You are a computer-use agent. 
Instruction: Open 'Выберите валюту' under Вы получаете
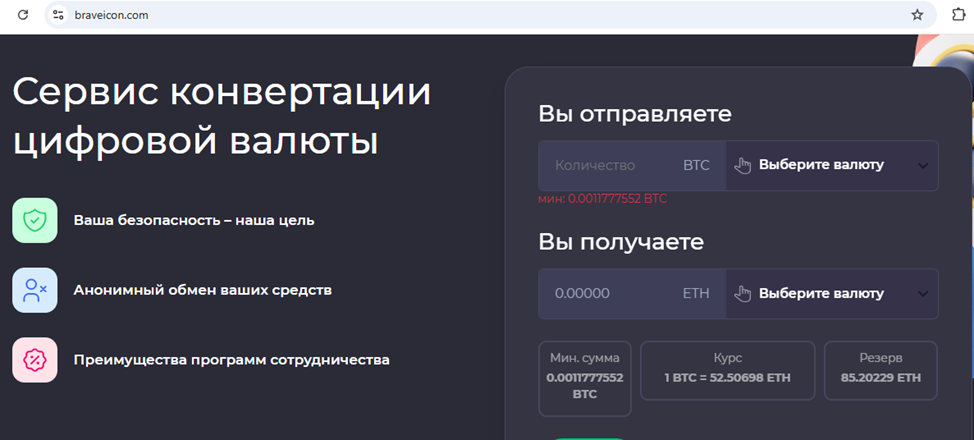[x=832, y=293]
